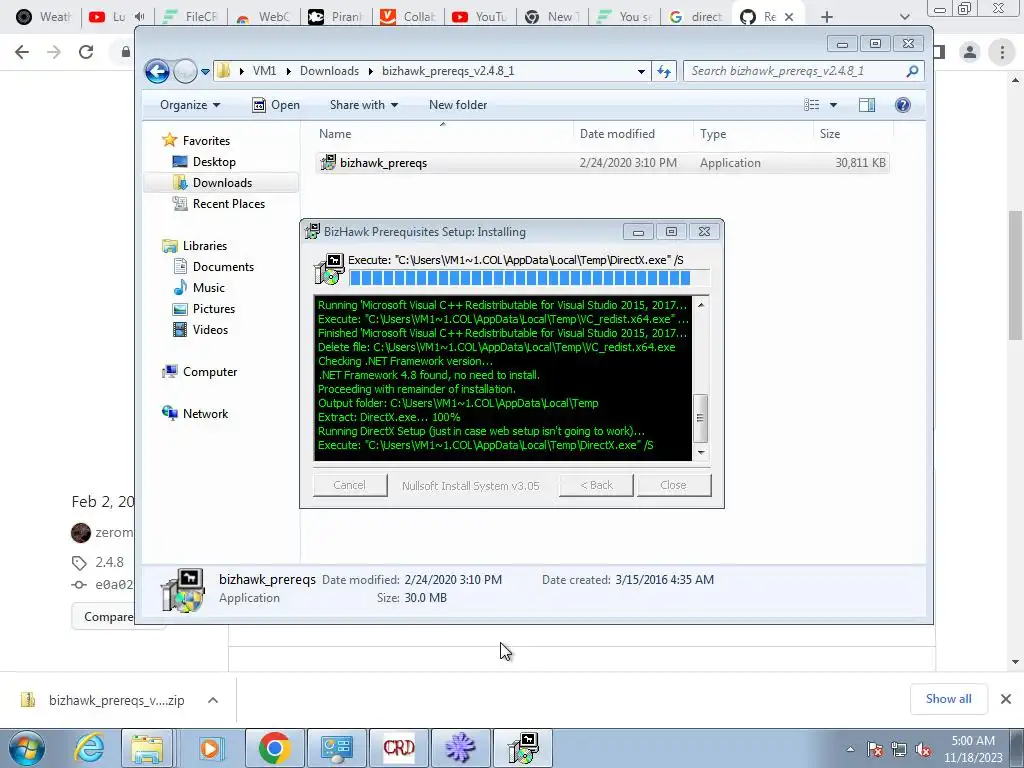
Task: Click the installer log scrollbar thumb
Action: [701, 418]
